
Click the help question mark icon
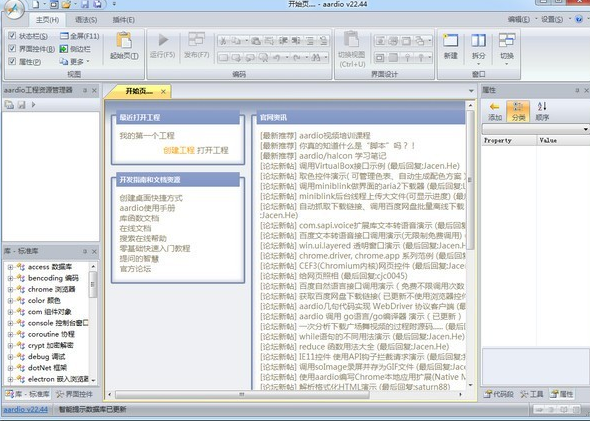tap(579, 20)
